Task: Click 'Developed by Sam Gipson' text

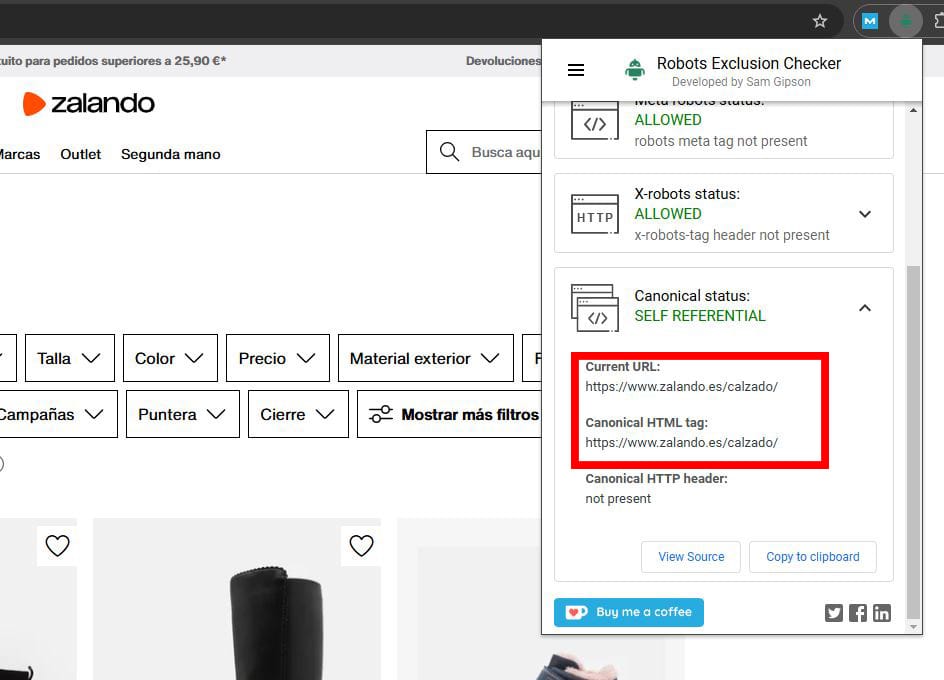Action: pos(741,82)
